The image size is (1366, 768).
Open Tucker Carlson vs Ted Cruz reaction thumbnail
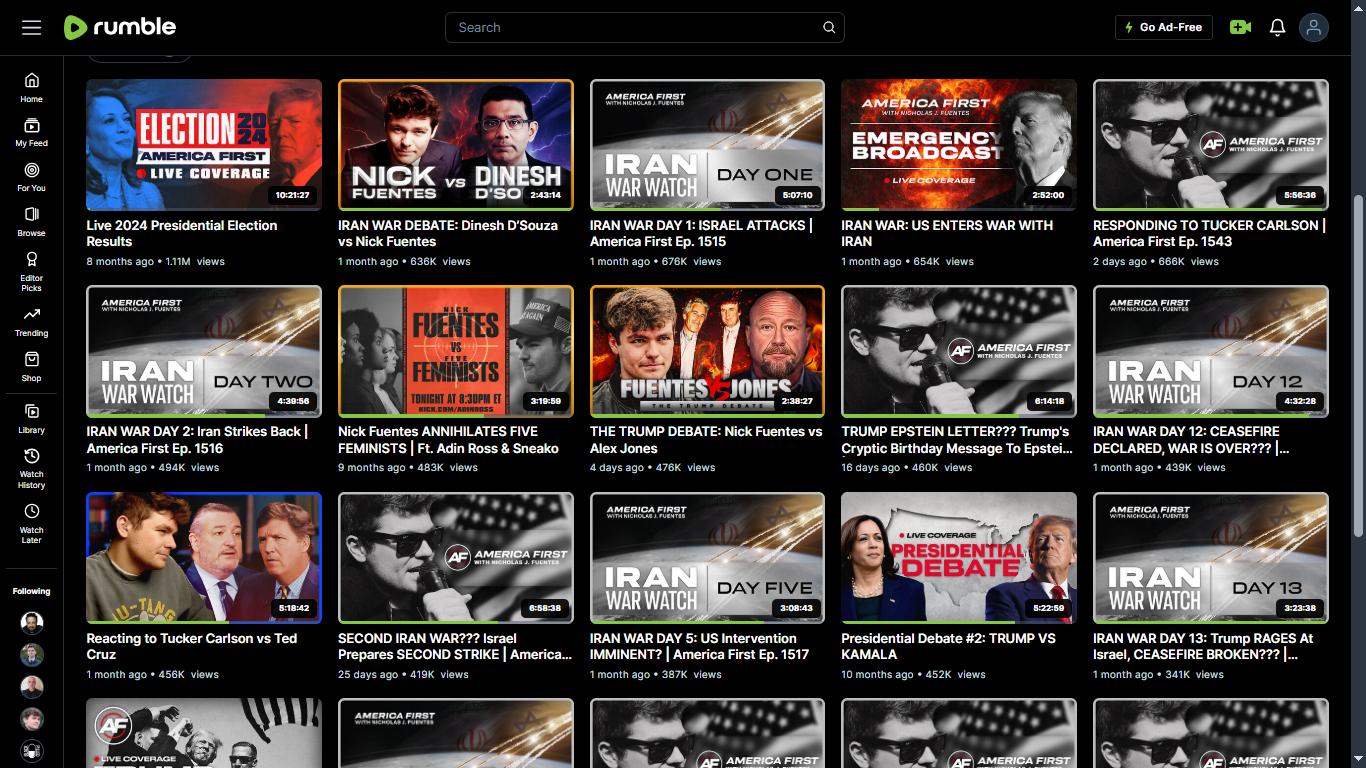[x=204, y=558]
